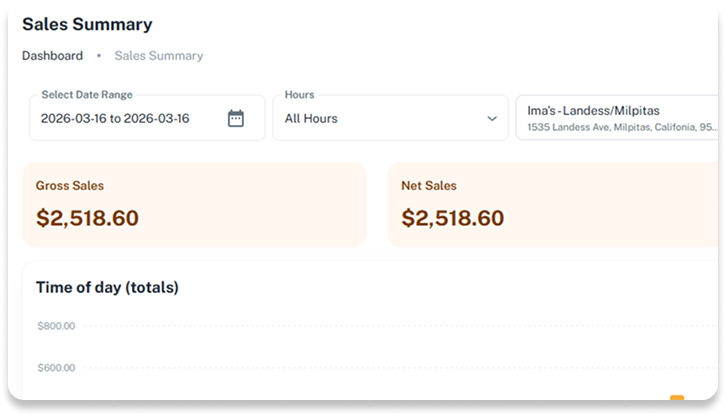Click the Gross Sales card label
The height and width of the screenshot is (416, 726).
[x=70, y=185]
